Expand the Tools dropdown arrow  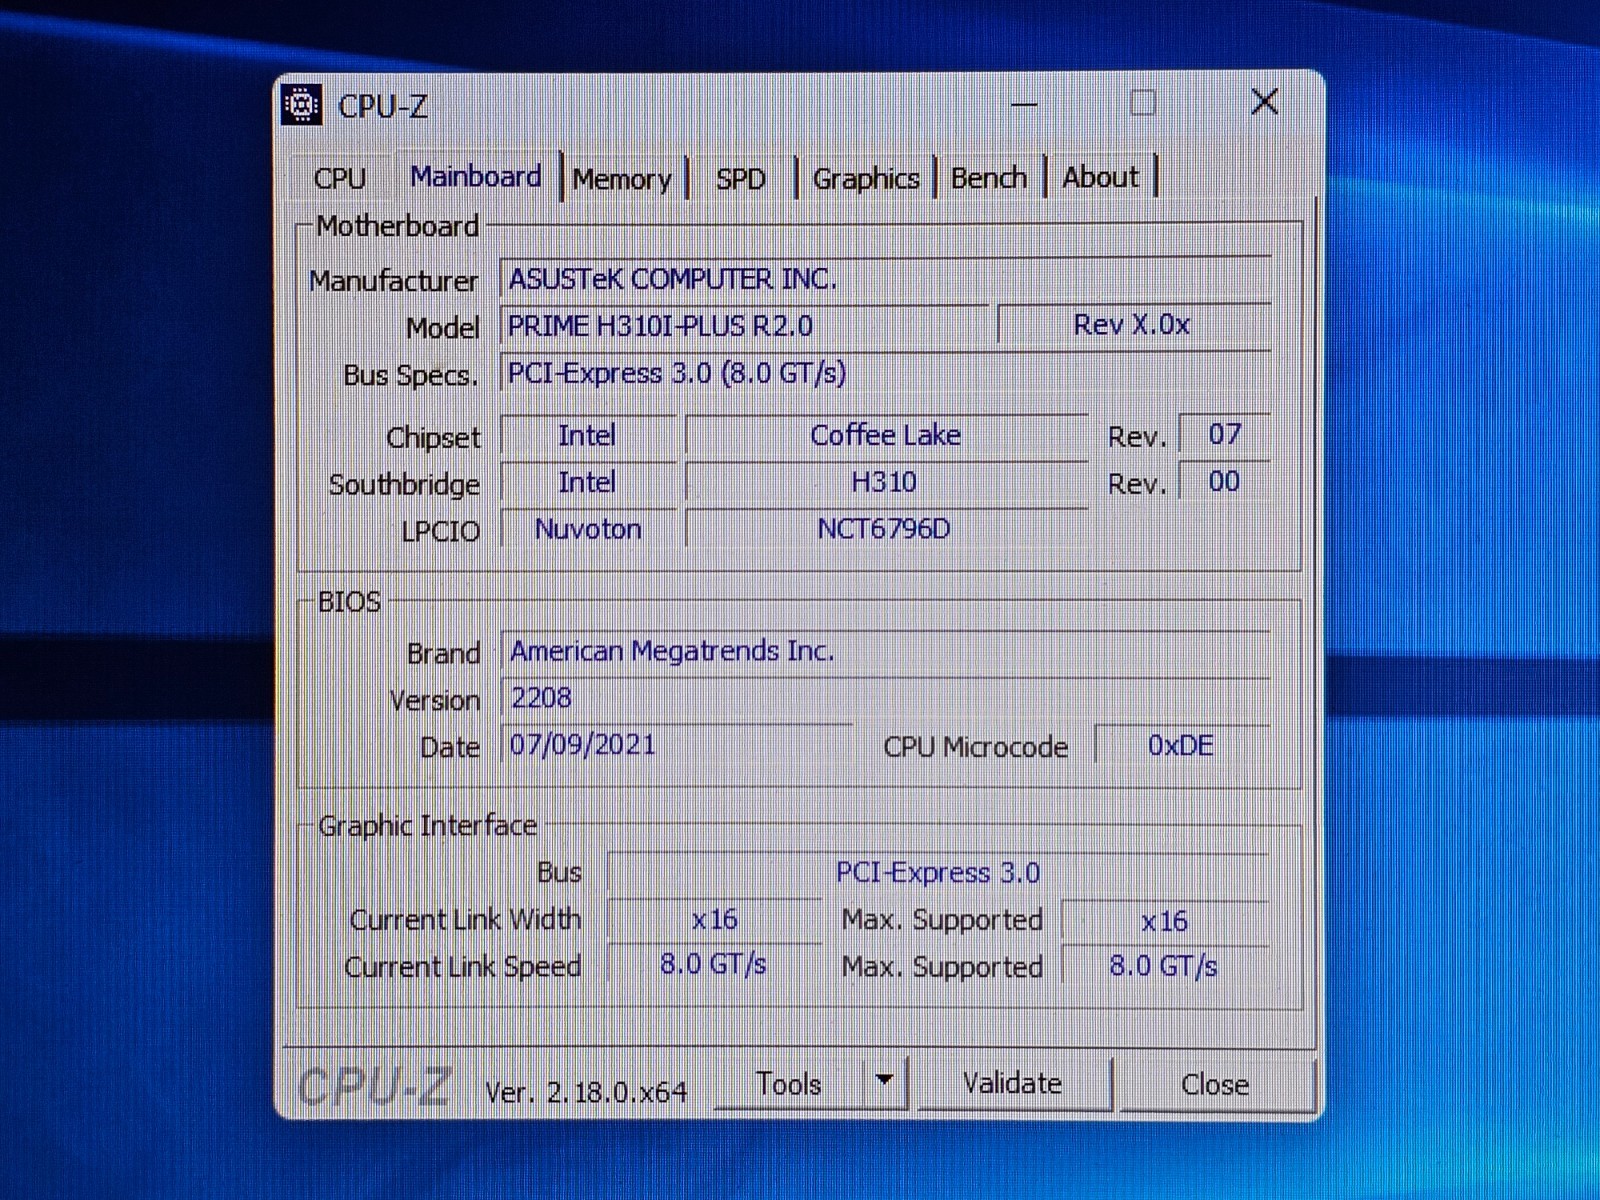pyautogui.click(x=884, y=1082)
